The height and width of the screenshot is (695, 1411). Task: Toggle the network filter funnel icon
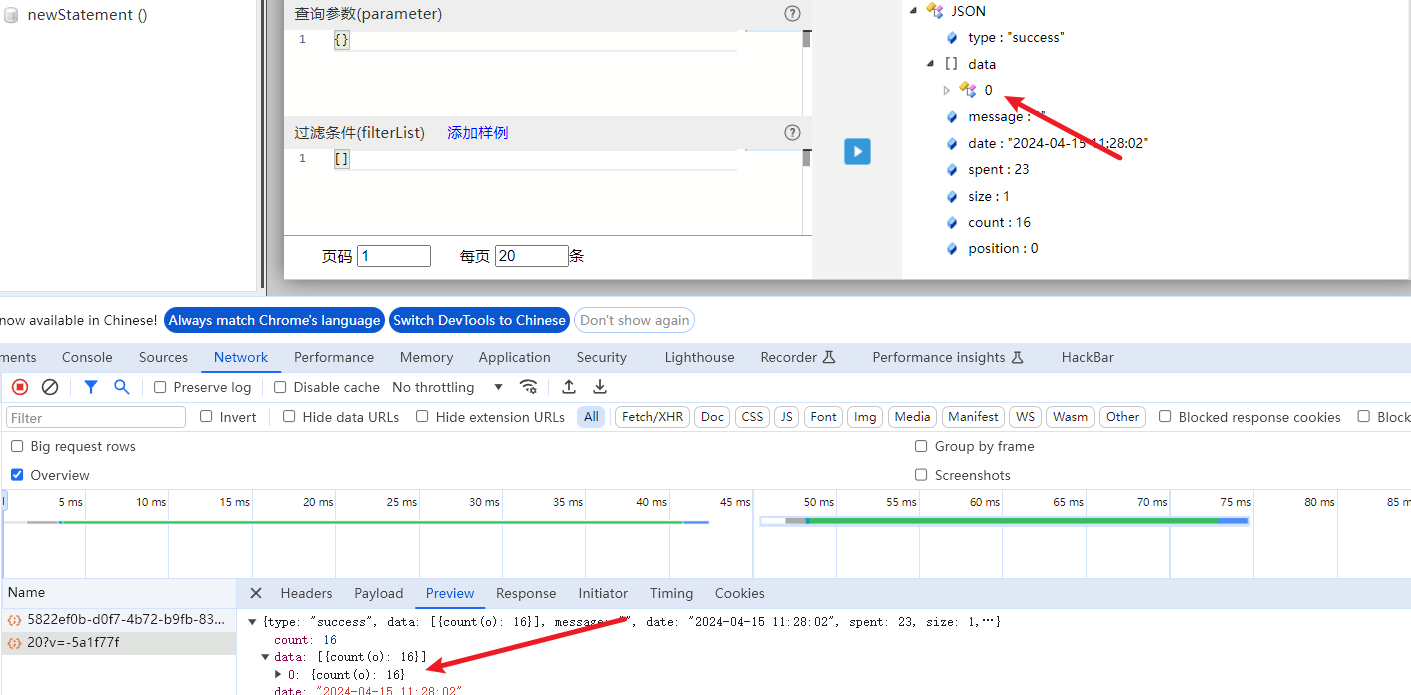[x=91, y=387]
